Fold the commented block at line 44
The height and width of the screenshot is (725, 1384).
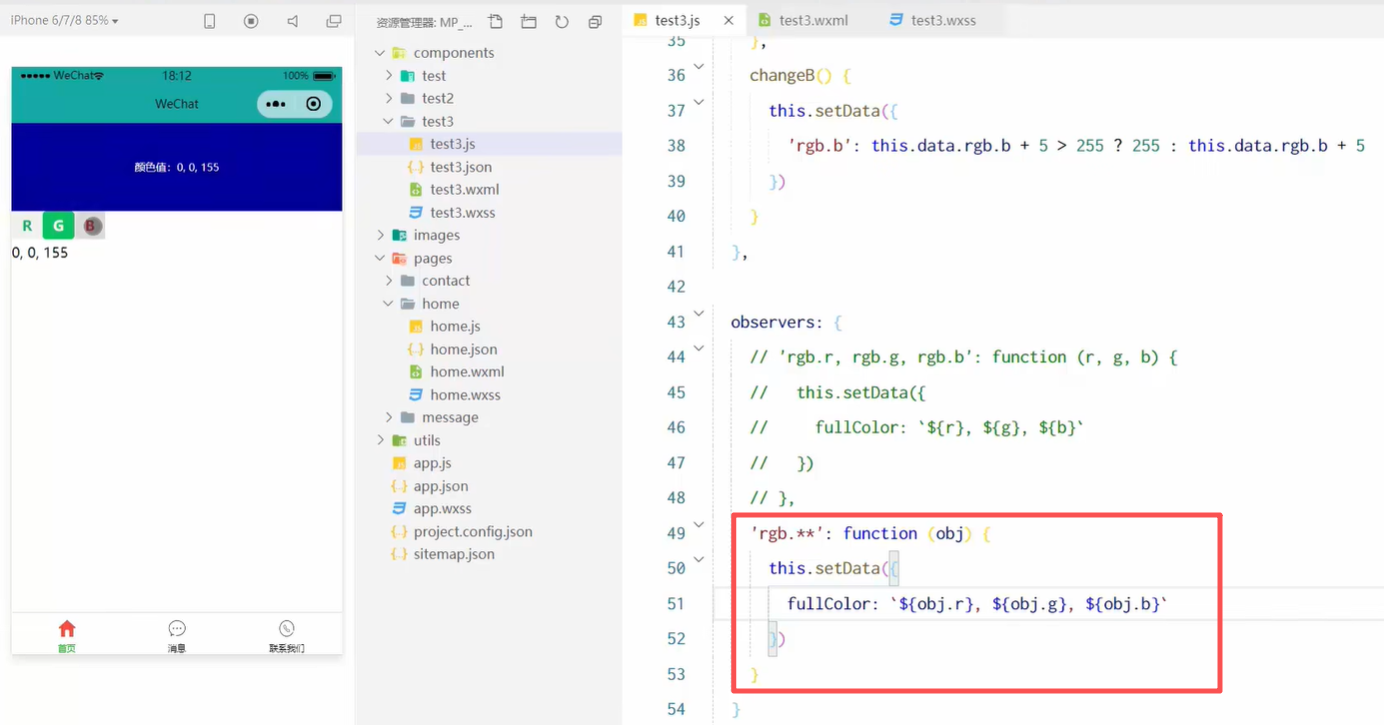[x=699, y=348]
